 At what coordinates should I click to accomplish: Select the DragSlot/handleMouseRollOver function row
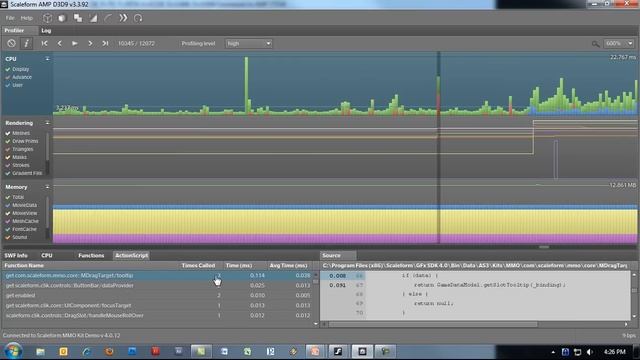pyautogui.click(x=157, y=316)
